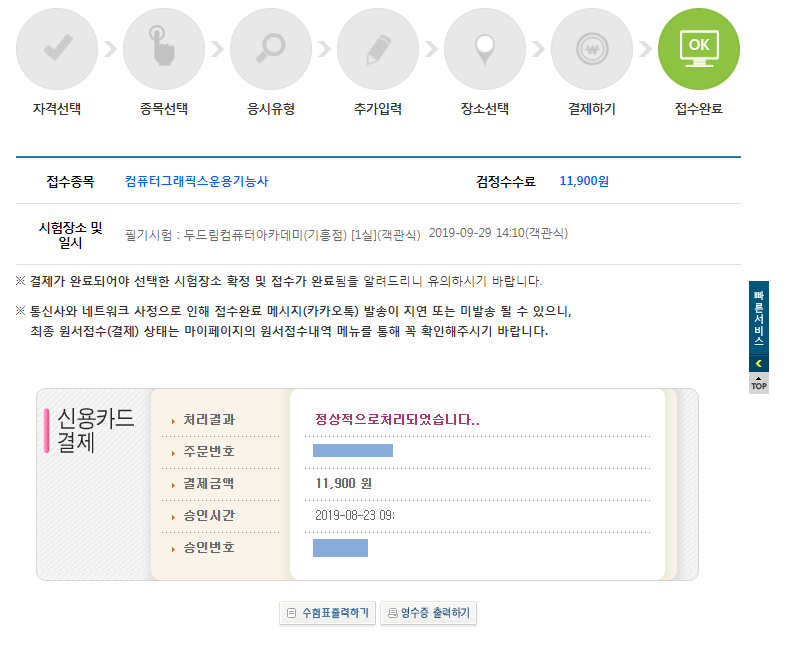
Task: Click the 정상적으로처리되었습니다 result message
Action: coord(397,420)
